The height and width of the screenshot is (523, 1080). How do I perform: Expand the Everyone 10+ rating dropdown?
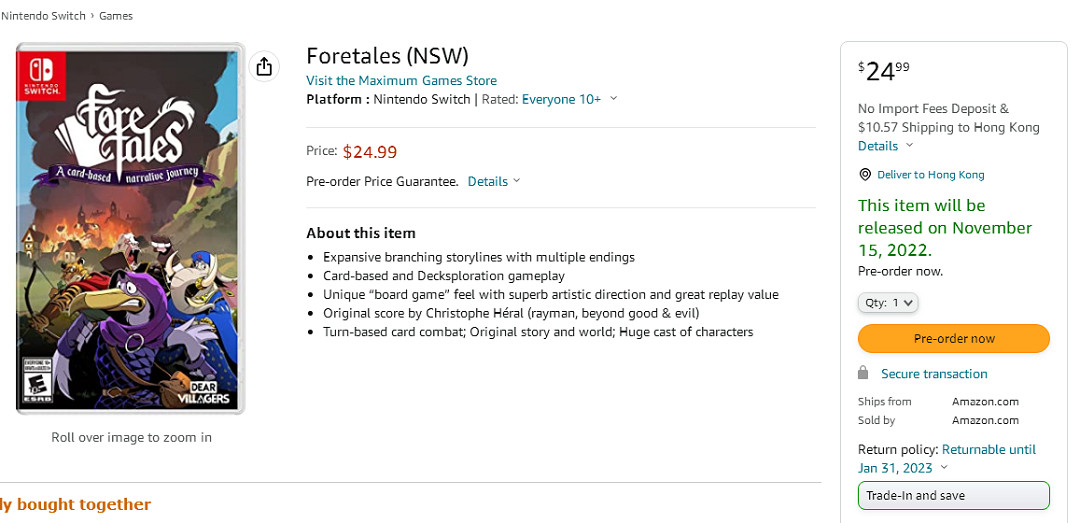613,99
